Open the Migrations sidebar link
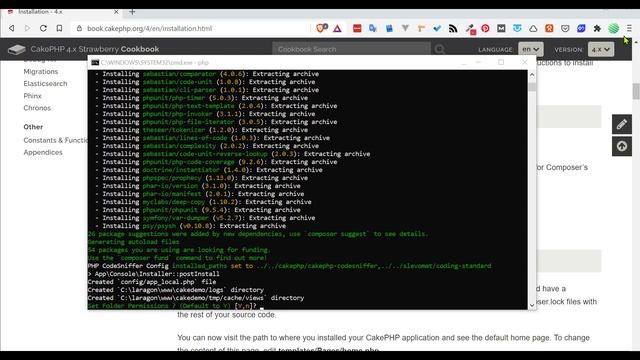This screenshot has width=640, height=360. [x=40, y=71]
